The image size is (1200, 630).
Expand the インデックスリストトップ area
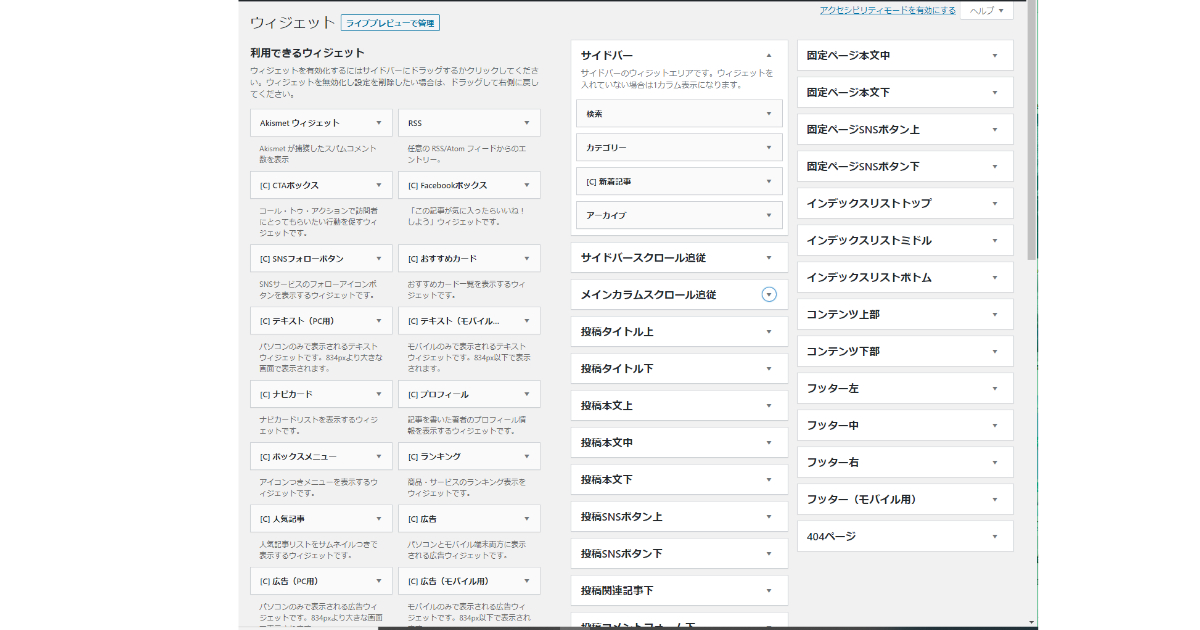coord(994,204)
